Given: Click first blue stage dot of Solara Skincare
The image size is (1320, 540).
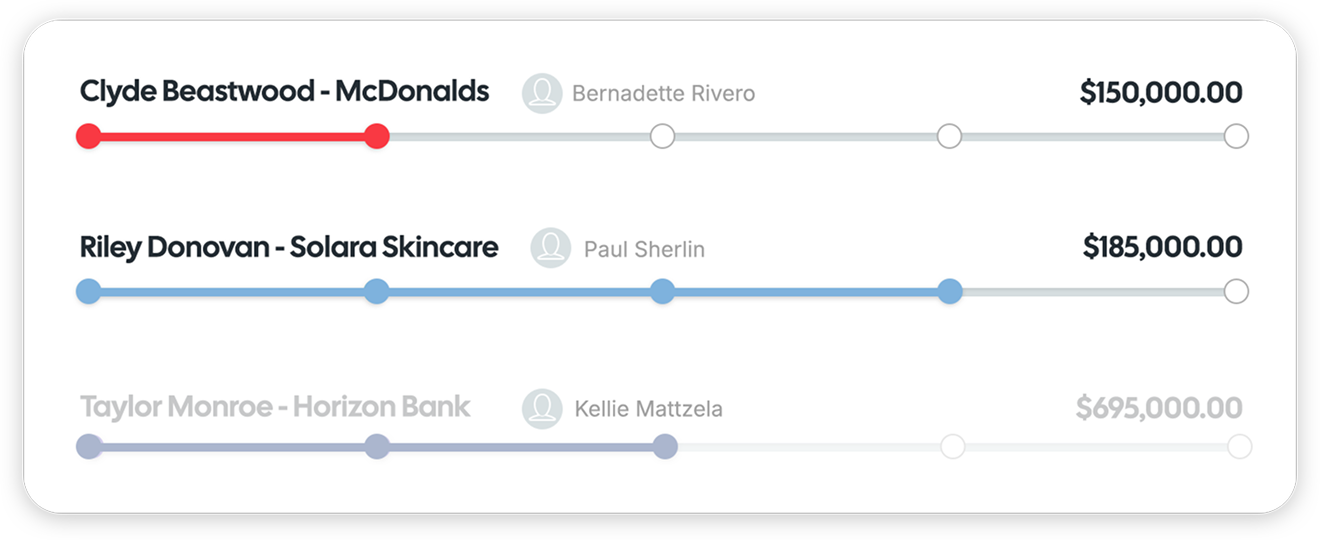Looking at the screenshot, I should pos(88,291).
